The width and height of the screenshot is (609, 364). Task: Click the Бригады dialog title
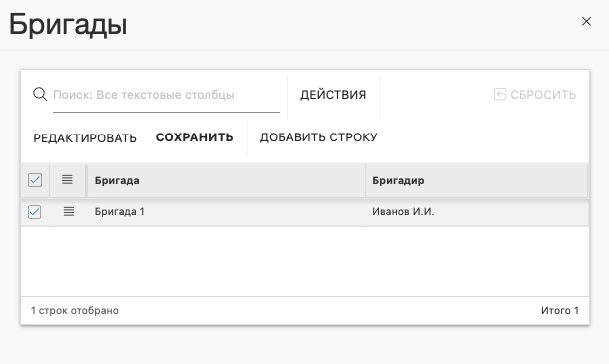(x=68, y=25)
